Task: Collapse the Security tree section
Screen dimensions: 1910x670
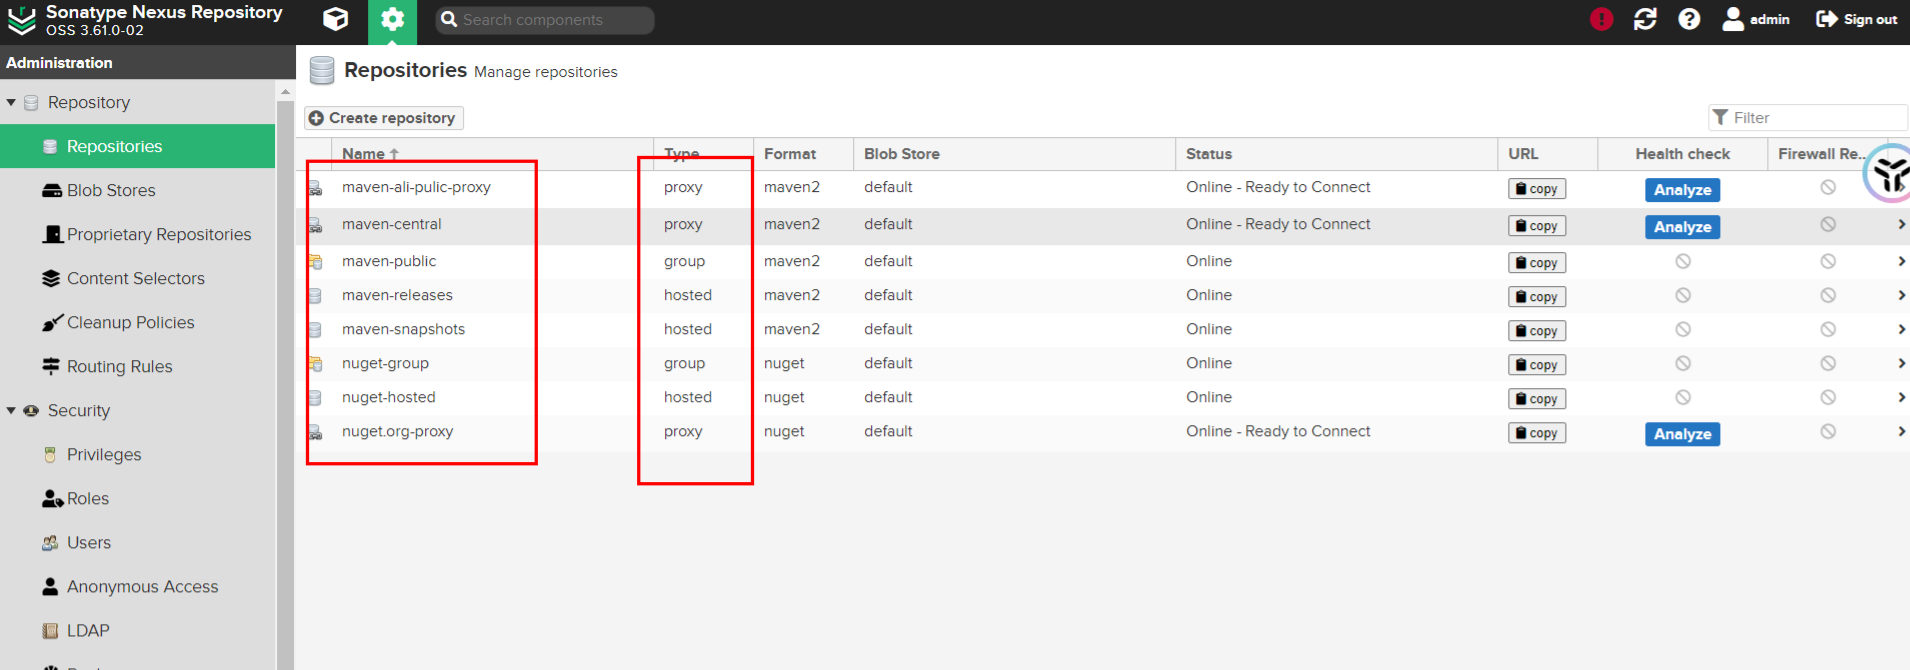Action: (11, 411)
